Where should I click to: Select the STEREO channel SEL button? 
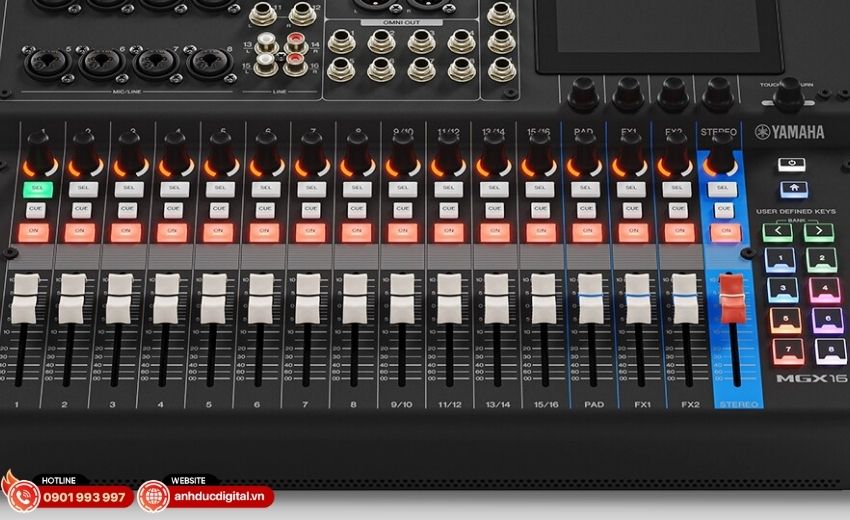(x=723, y=189)
